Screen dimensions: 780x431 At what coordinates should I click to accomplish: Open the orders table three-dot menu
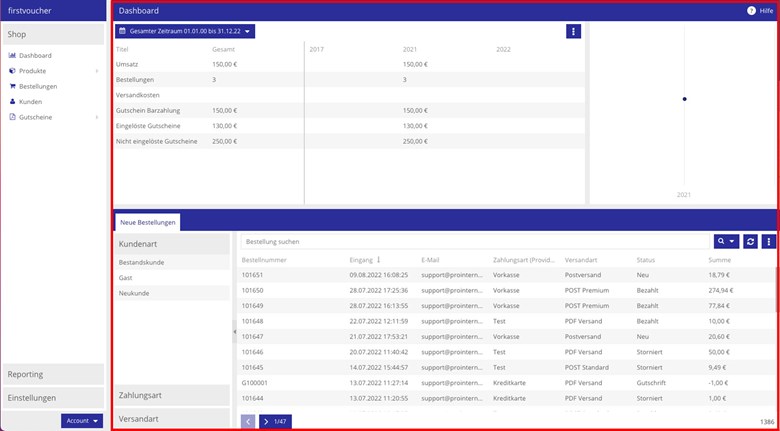(769, 241)
